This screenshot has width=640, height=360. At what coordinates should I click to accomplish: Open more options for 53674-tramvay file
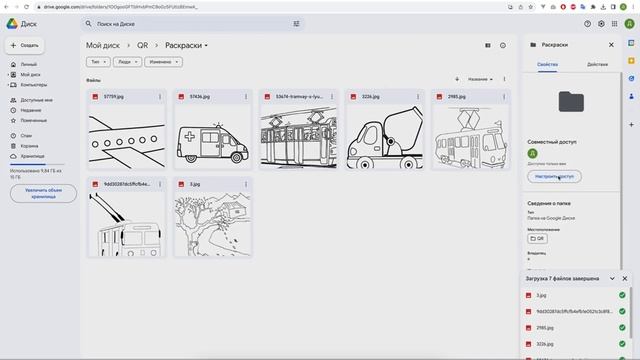click(x=332, y=97)
